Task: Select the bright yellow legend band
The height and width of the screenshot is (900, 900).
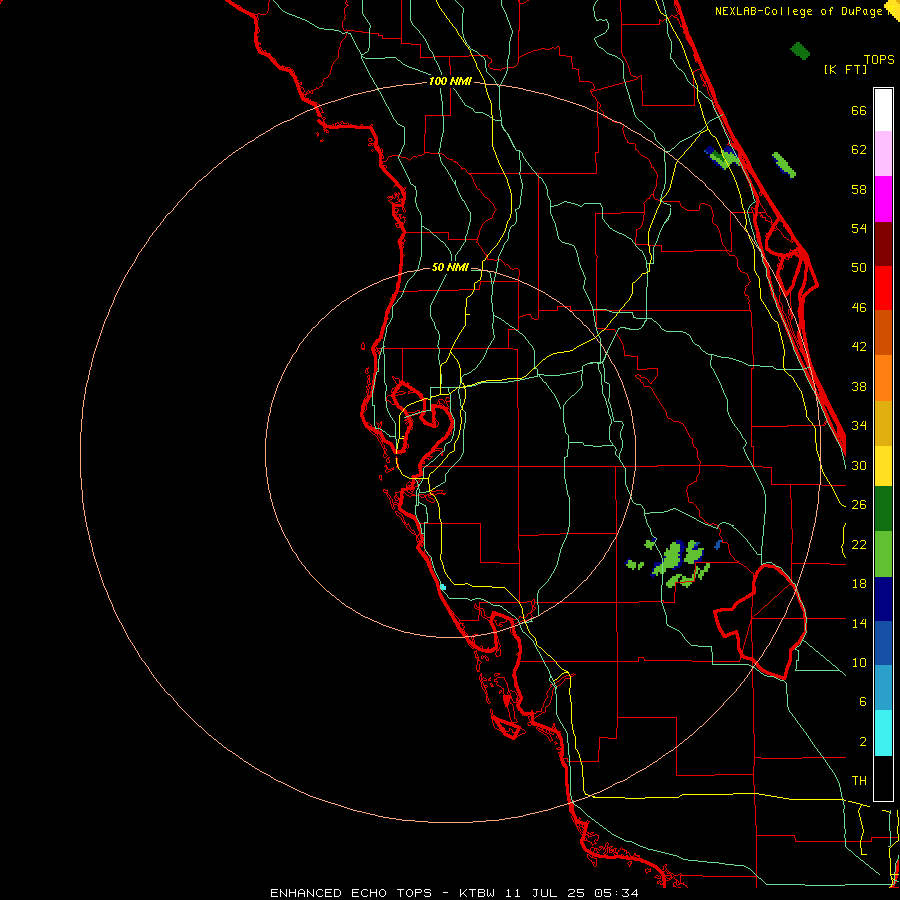Action: click(x=883, y=465)
